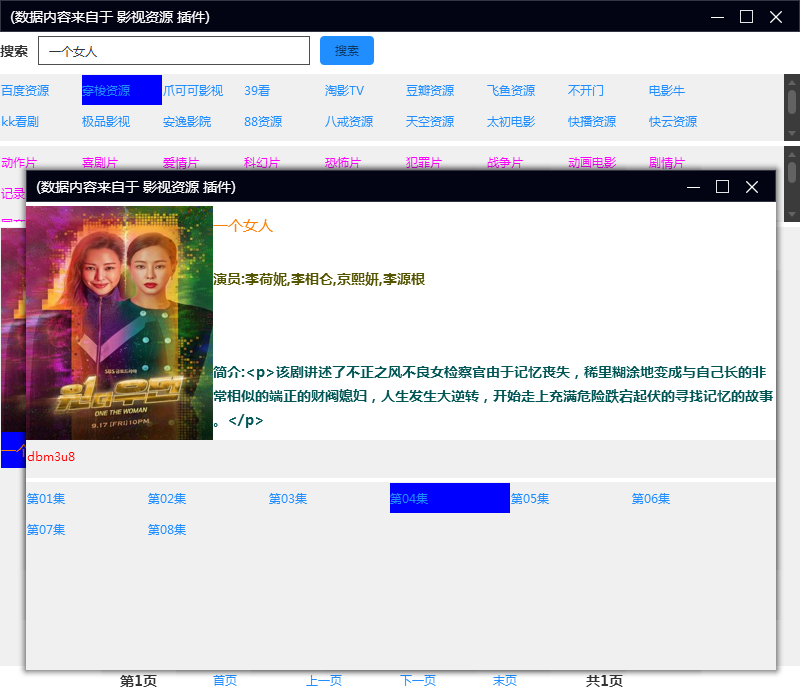Play episode 第08集
The width and height of the screenshot is (800, 700).
[167, 530]
